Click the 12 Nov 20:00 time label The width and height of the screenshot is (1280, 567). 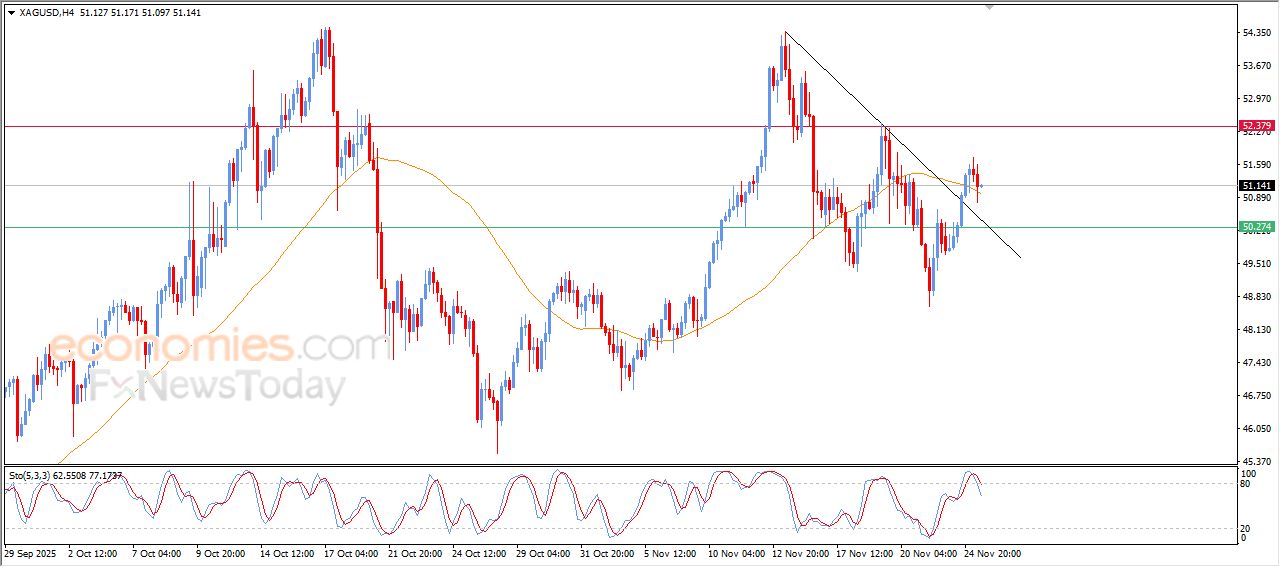[799, 552]
